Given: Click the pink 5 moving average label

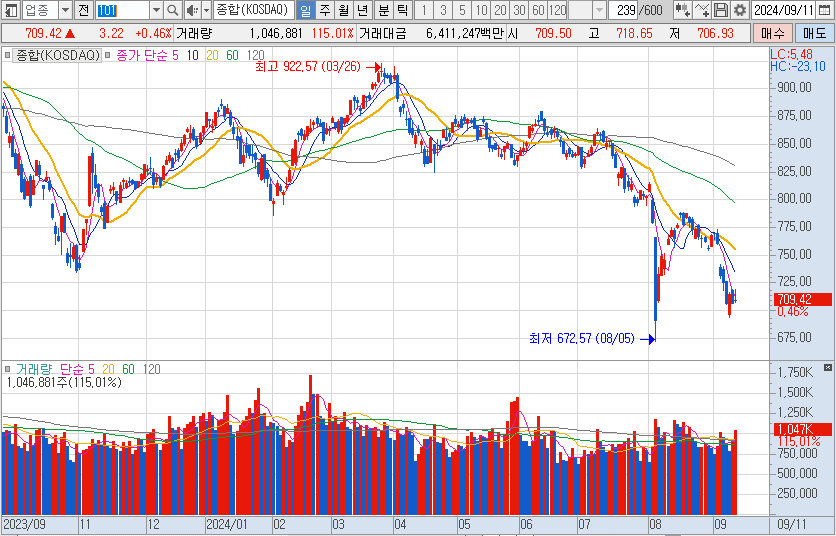Looking at the screenshot, I should click(x=175, y=55).
